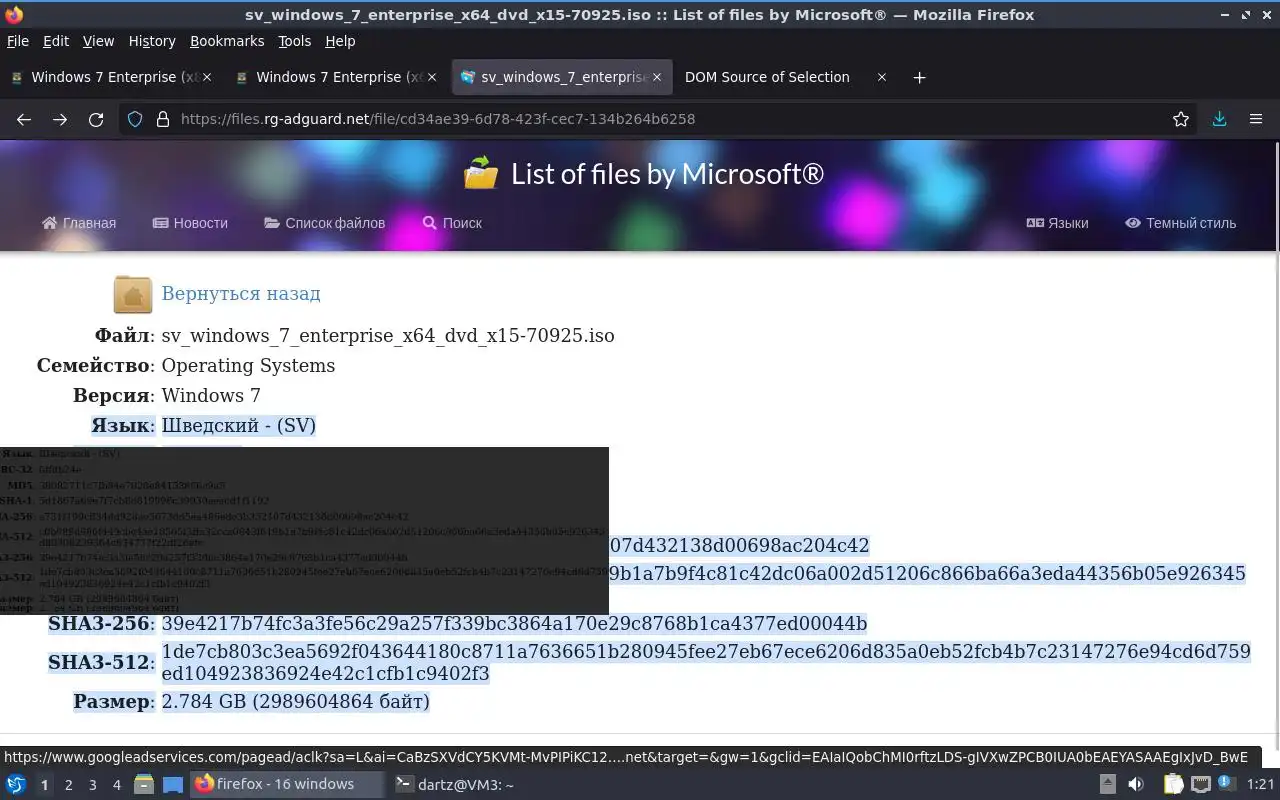1280x800 pixels.
Task: Open the volume speaker tray icon
Action: [1136, 785]
